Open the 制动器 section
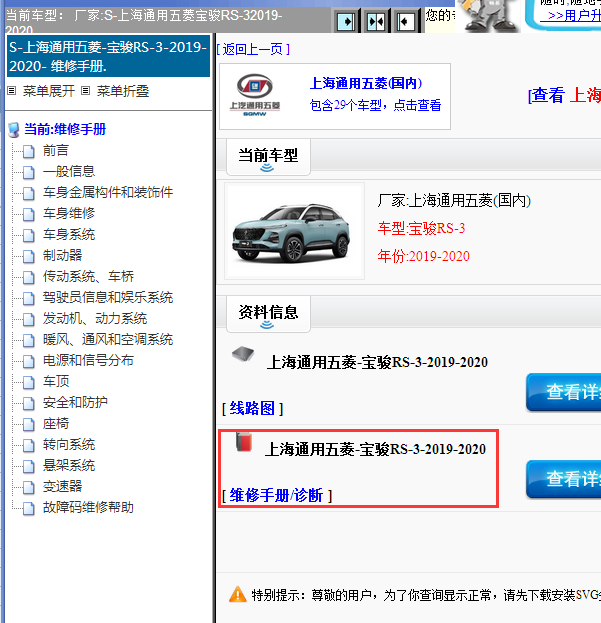 62,255
